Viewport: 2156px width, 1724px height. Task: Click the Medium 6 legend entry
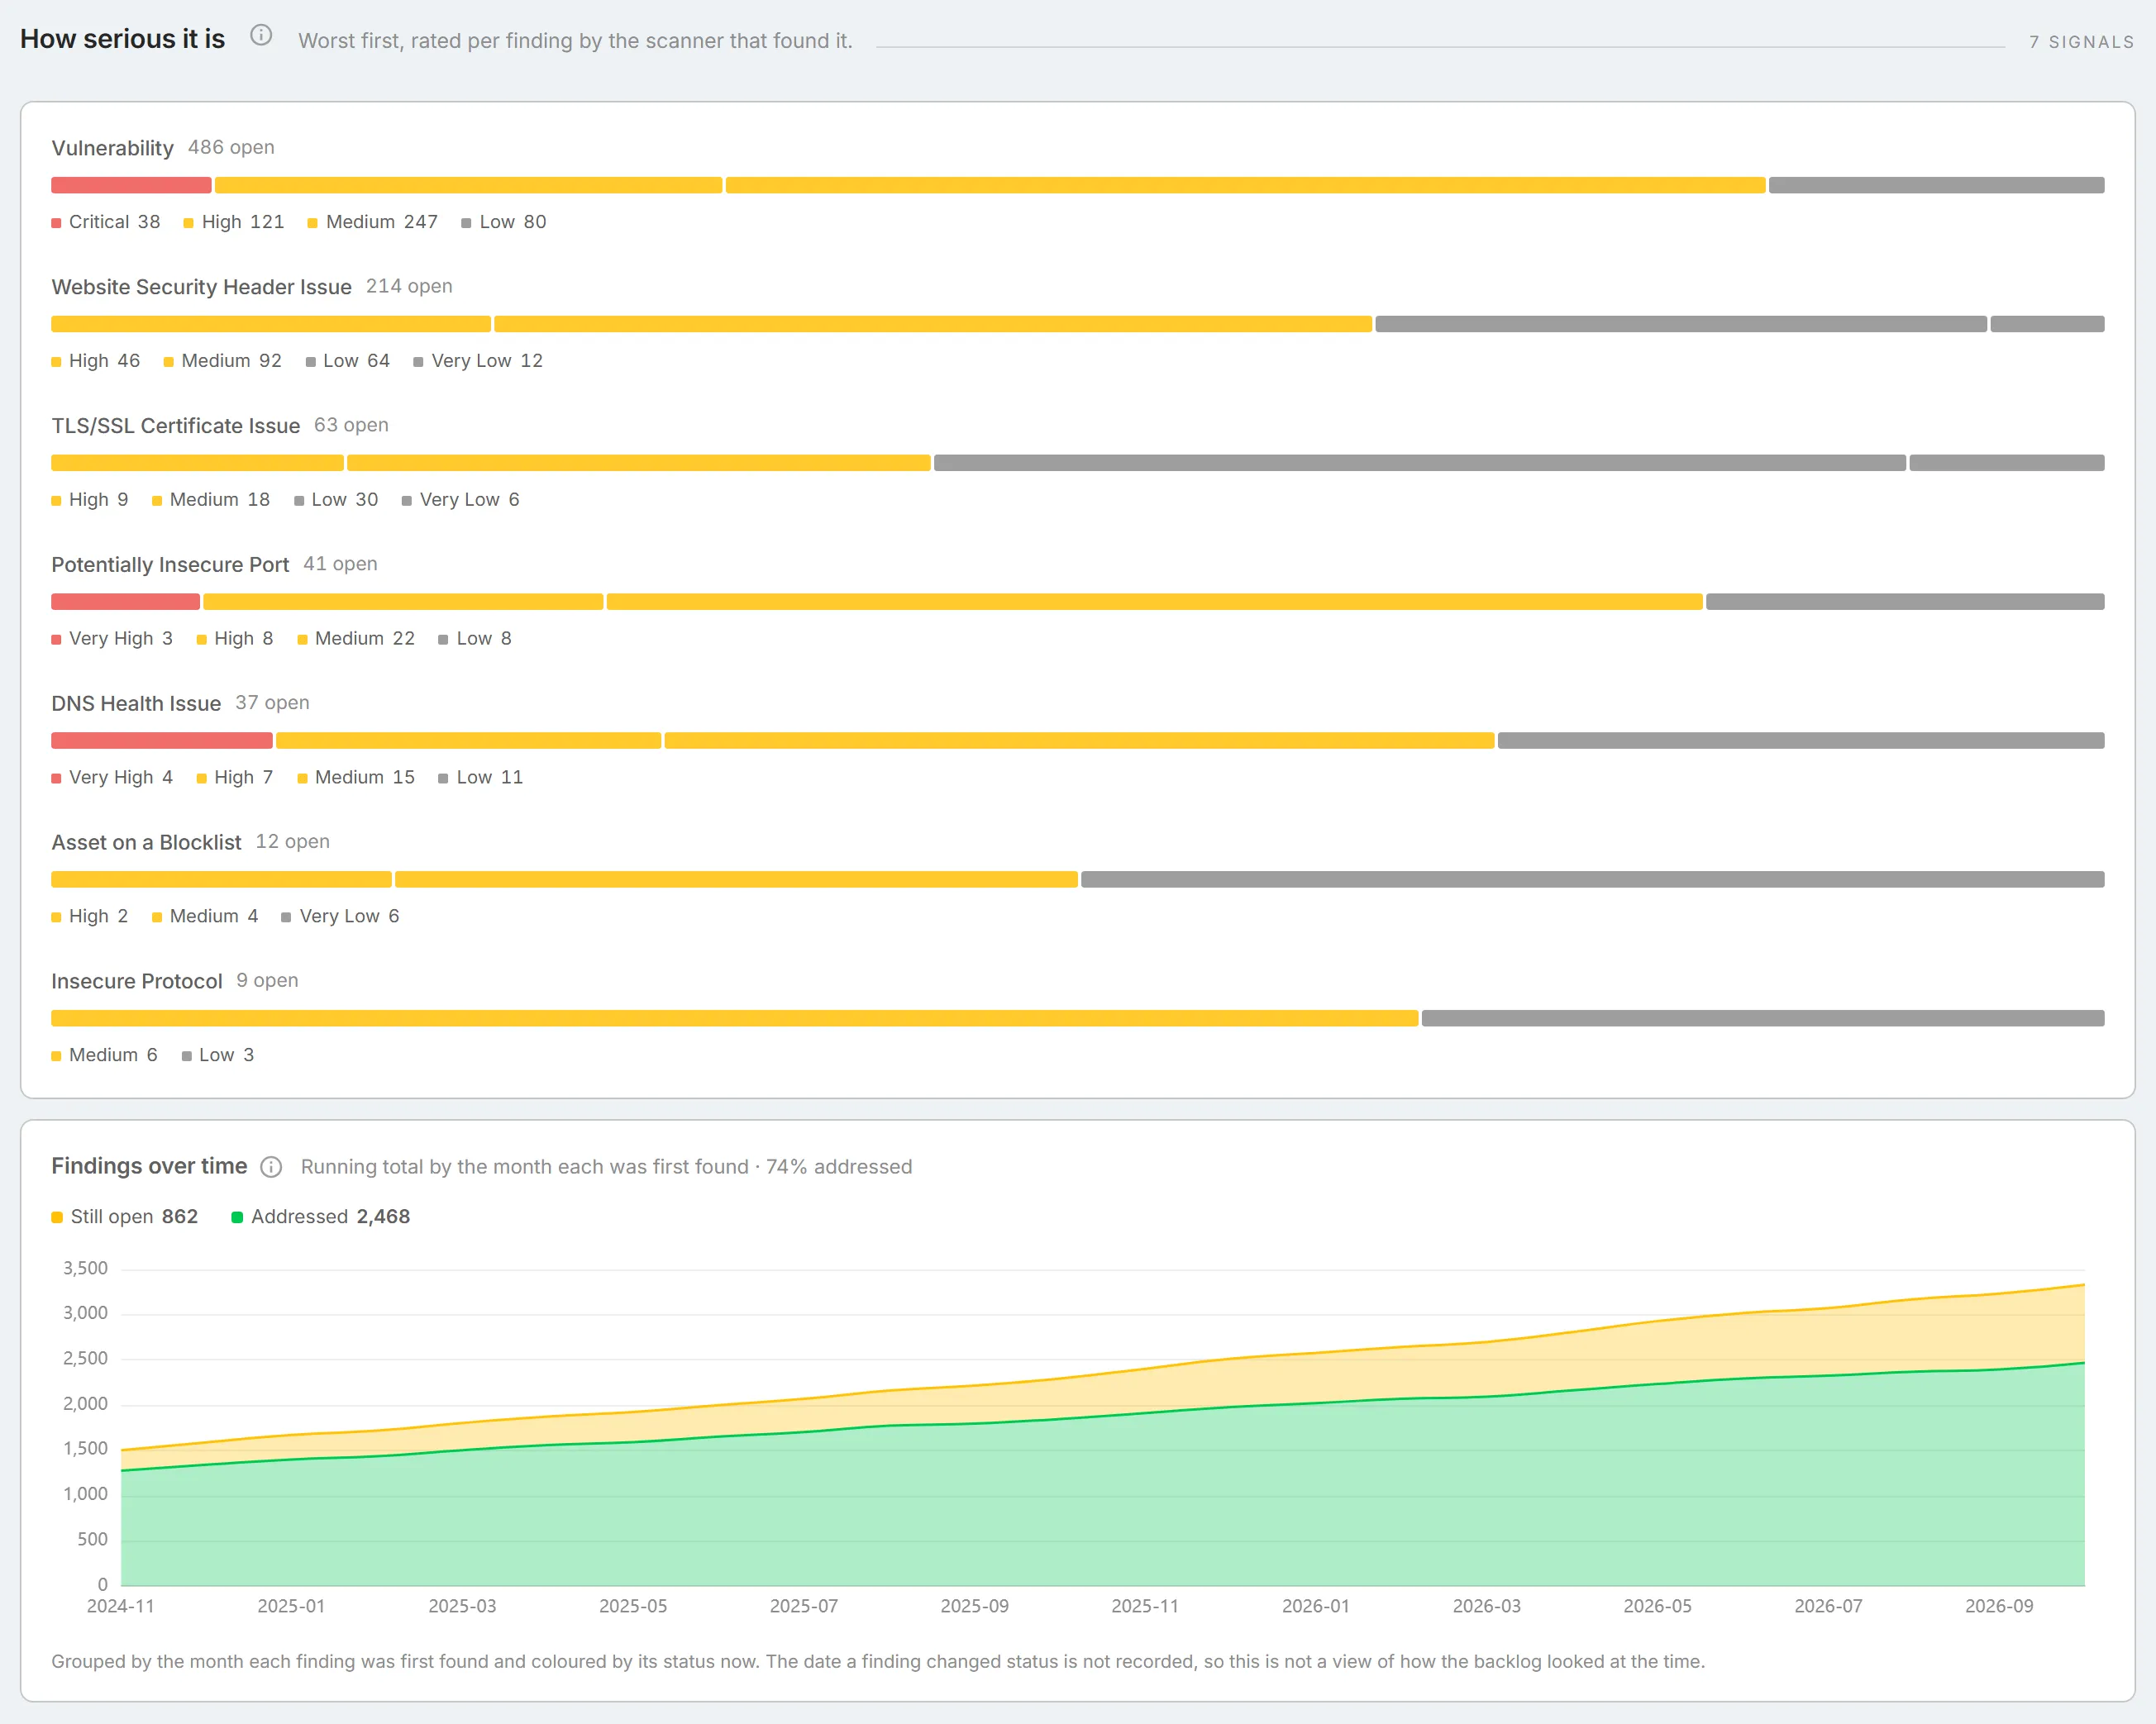pyautogui.click(x=105, y=1056)
